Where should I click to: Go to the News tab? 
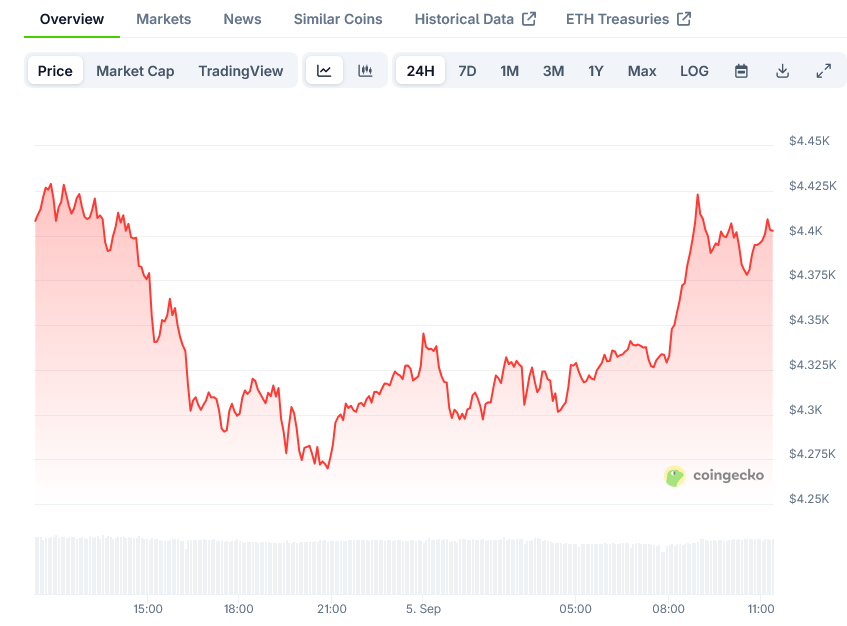tap(242, 19)
